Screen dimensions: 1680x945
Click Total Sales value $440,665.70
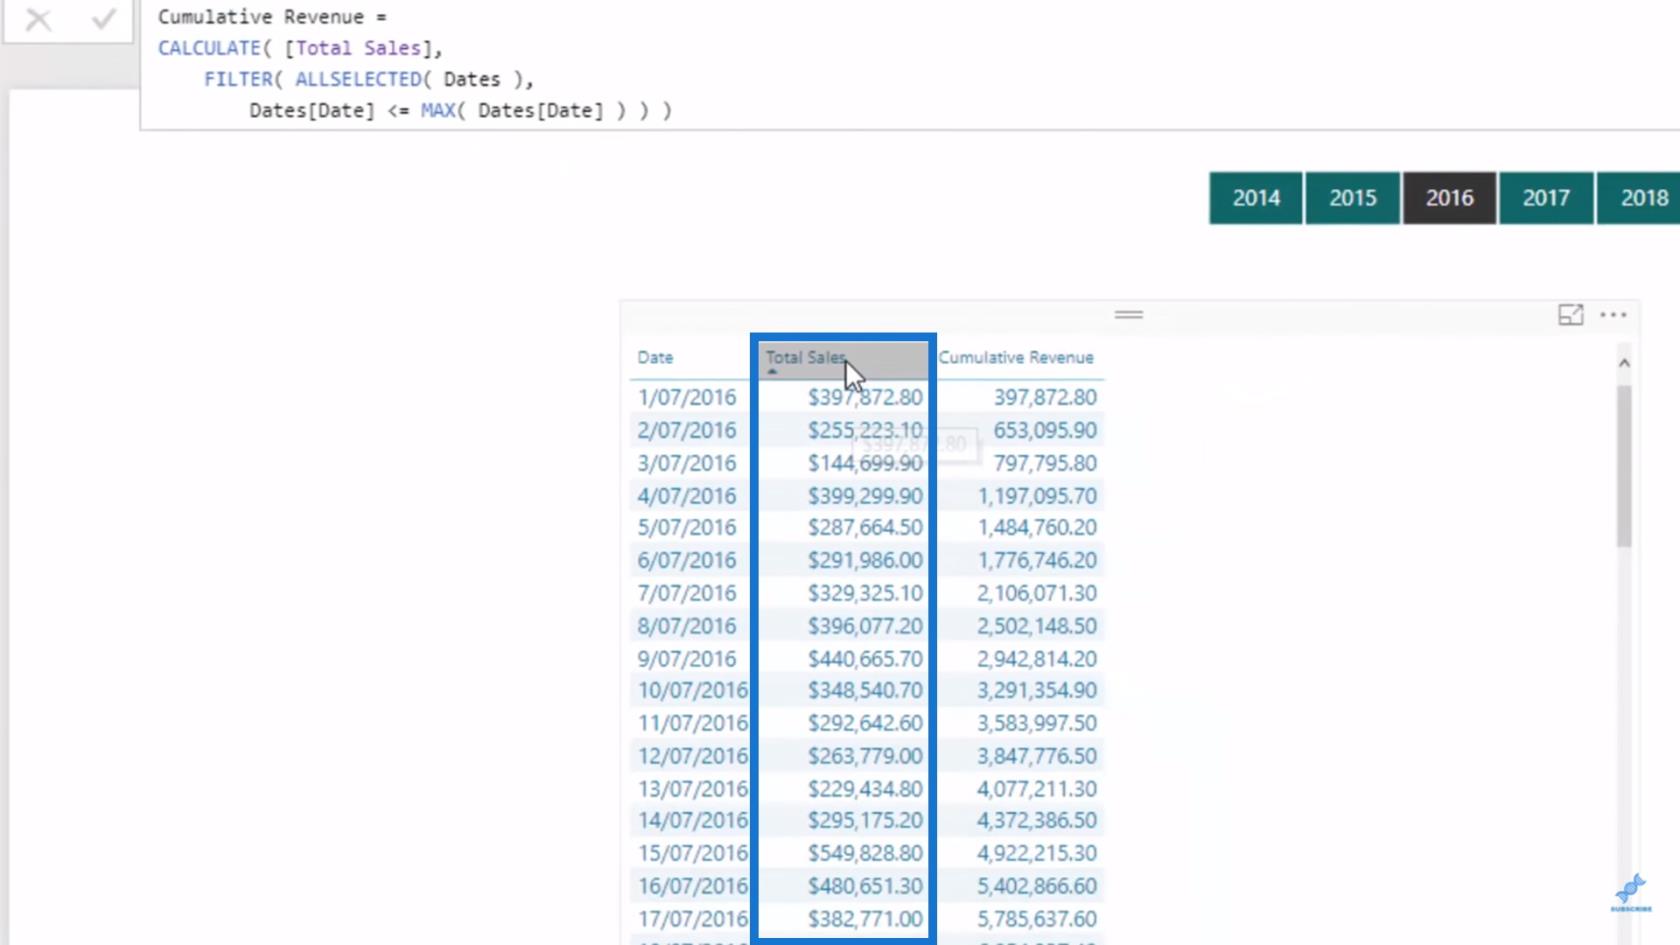tap(865, 659)
